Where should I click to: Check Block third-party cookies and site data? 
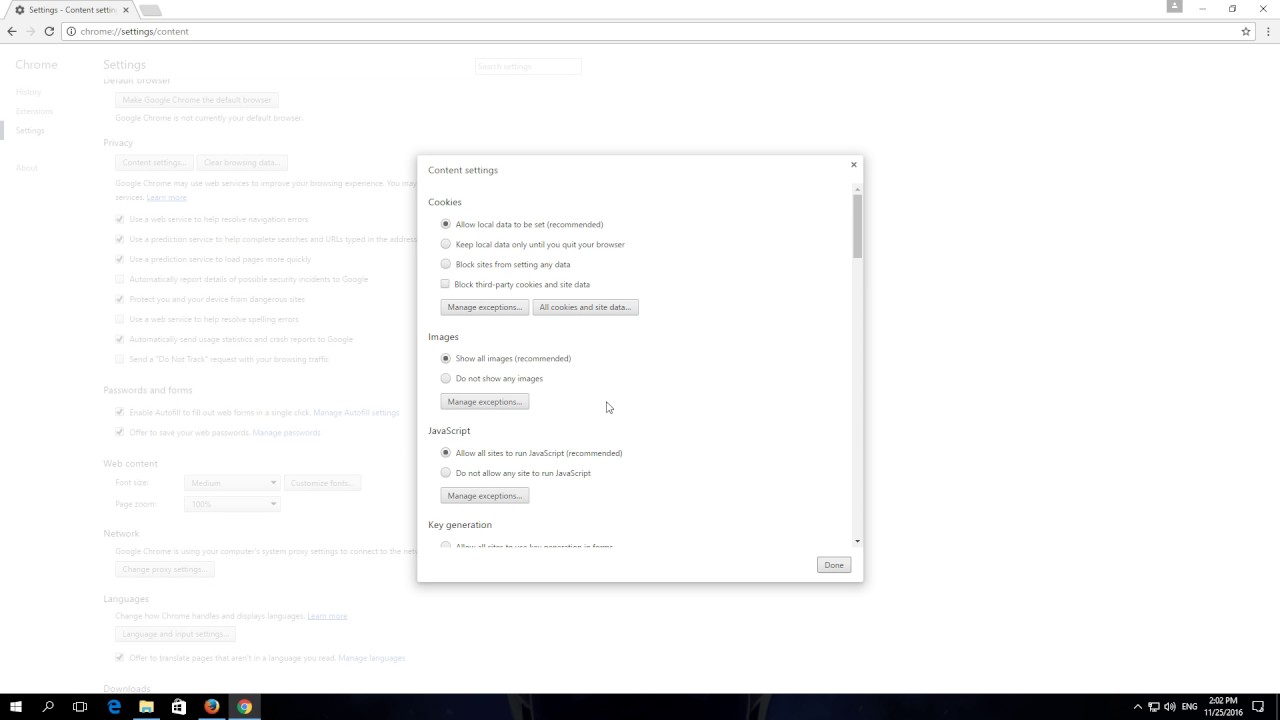(445, 284)
